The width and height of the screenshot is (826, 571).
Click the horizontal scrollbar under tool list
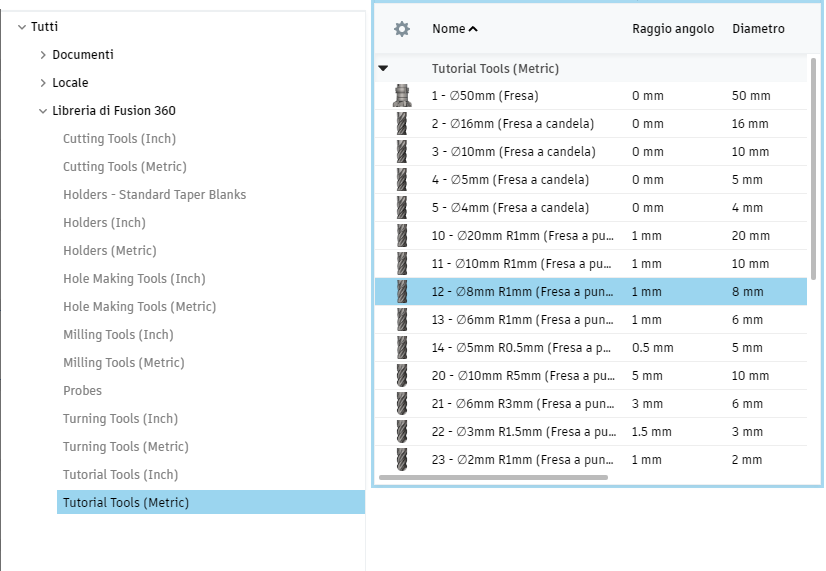click(x=493, y=478)
